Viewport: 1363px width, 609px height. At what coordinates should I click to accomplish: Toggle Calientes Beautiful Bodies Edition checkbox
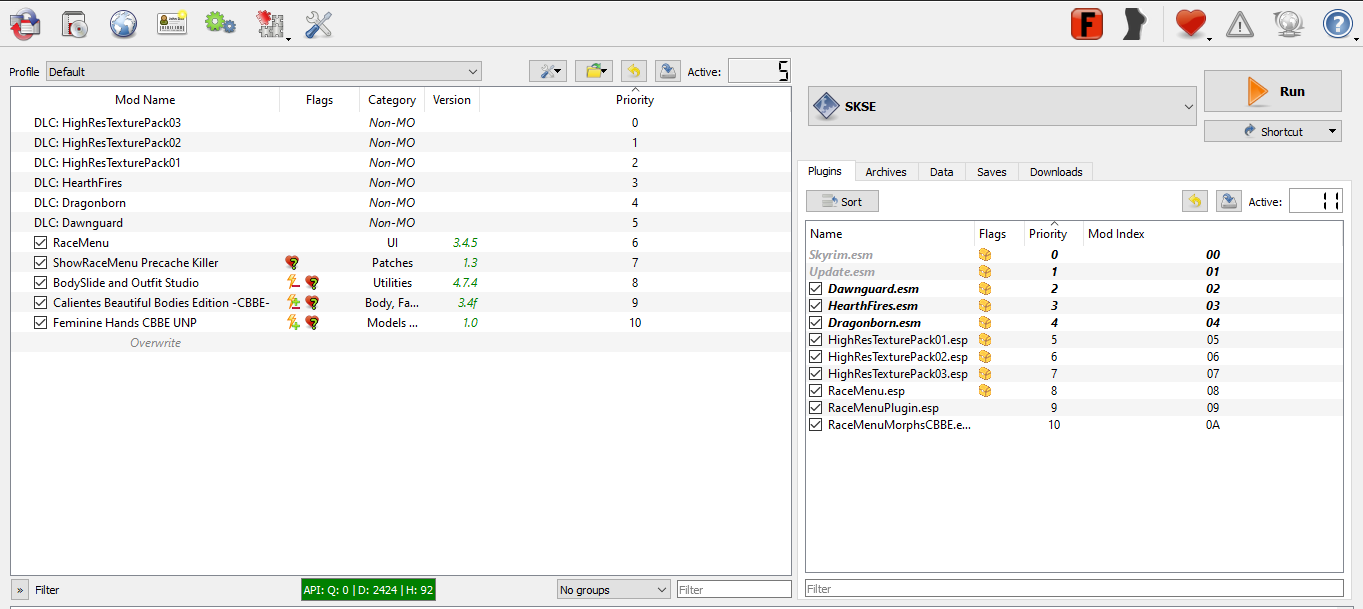coord(40,303)
